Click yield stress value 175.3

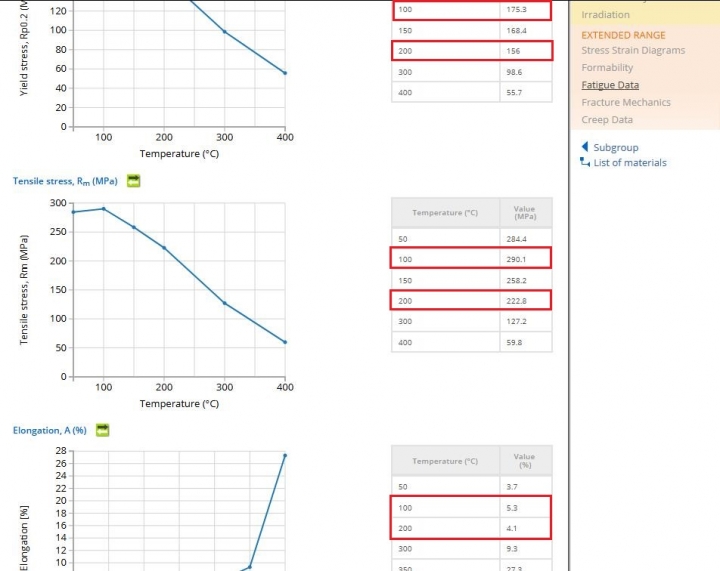tap(517, 9)
